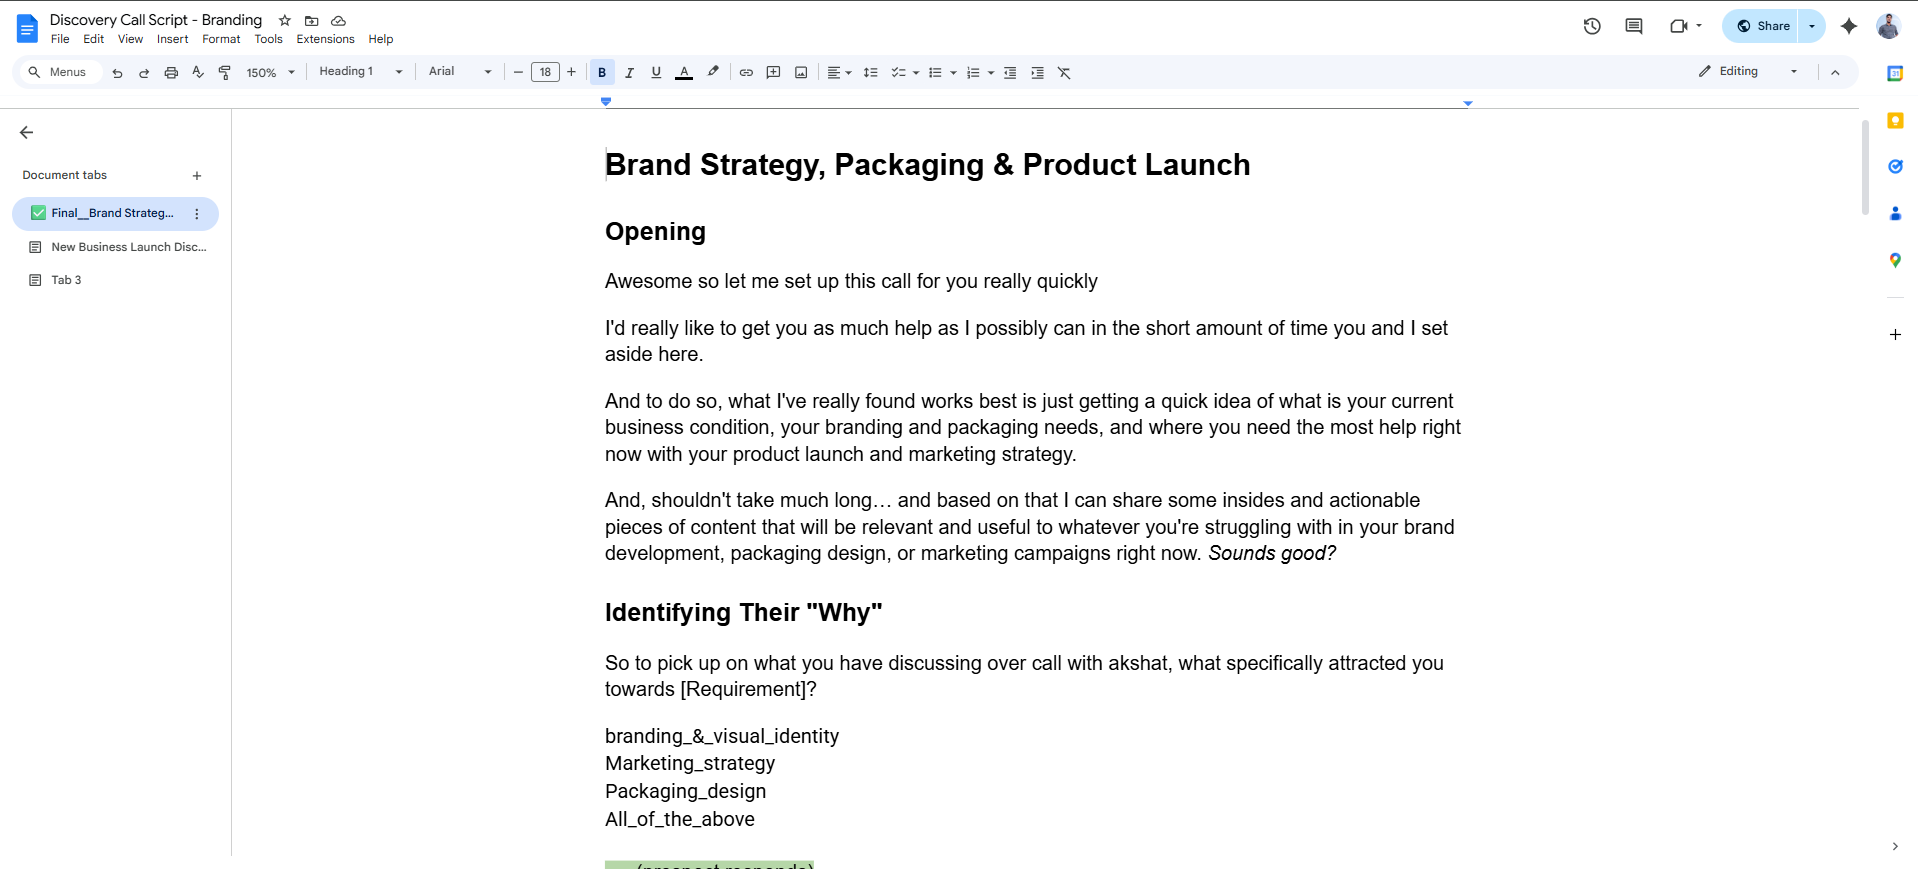This screenshot has height=870, width=1918.
Task: Expand the 150% zoom dropdown
Action: [271, 73]
